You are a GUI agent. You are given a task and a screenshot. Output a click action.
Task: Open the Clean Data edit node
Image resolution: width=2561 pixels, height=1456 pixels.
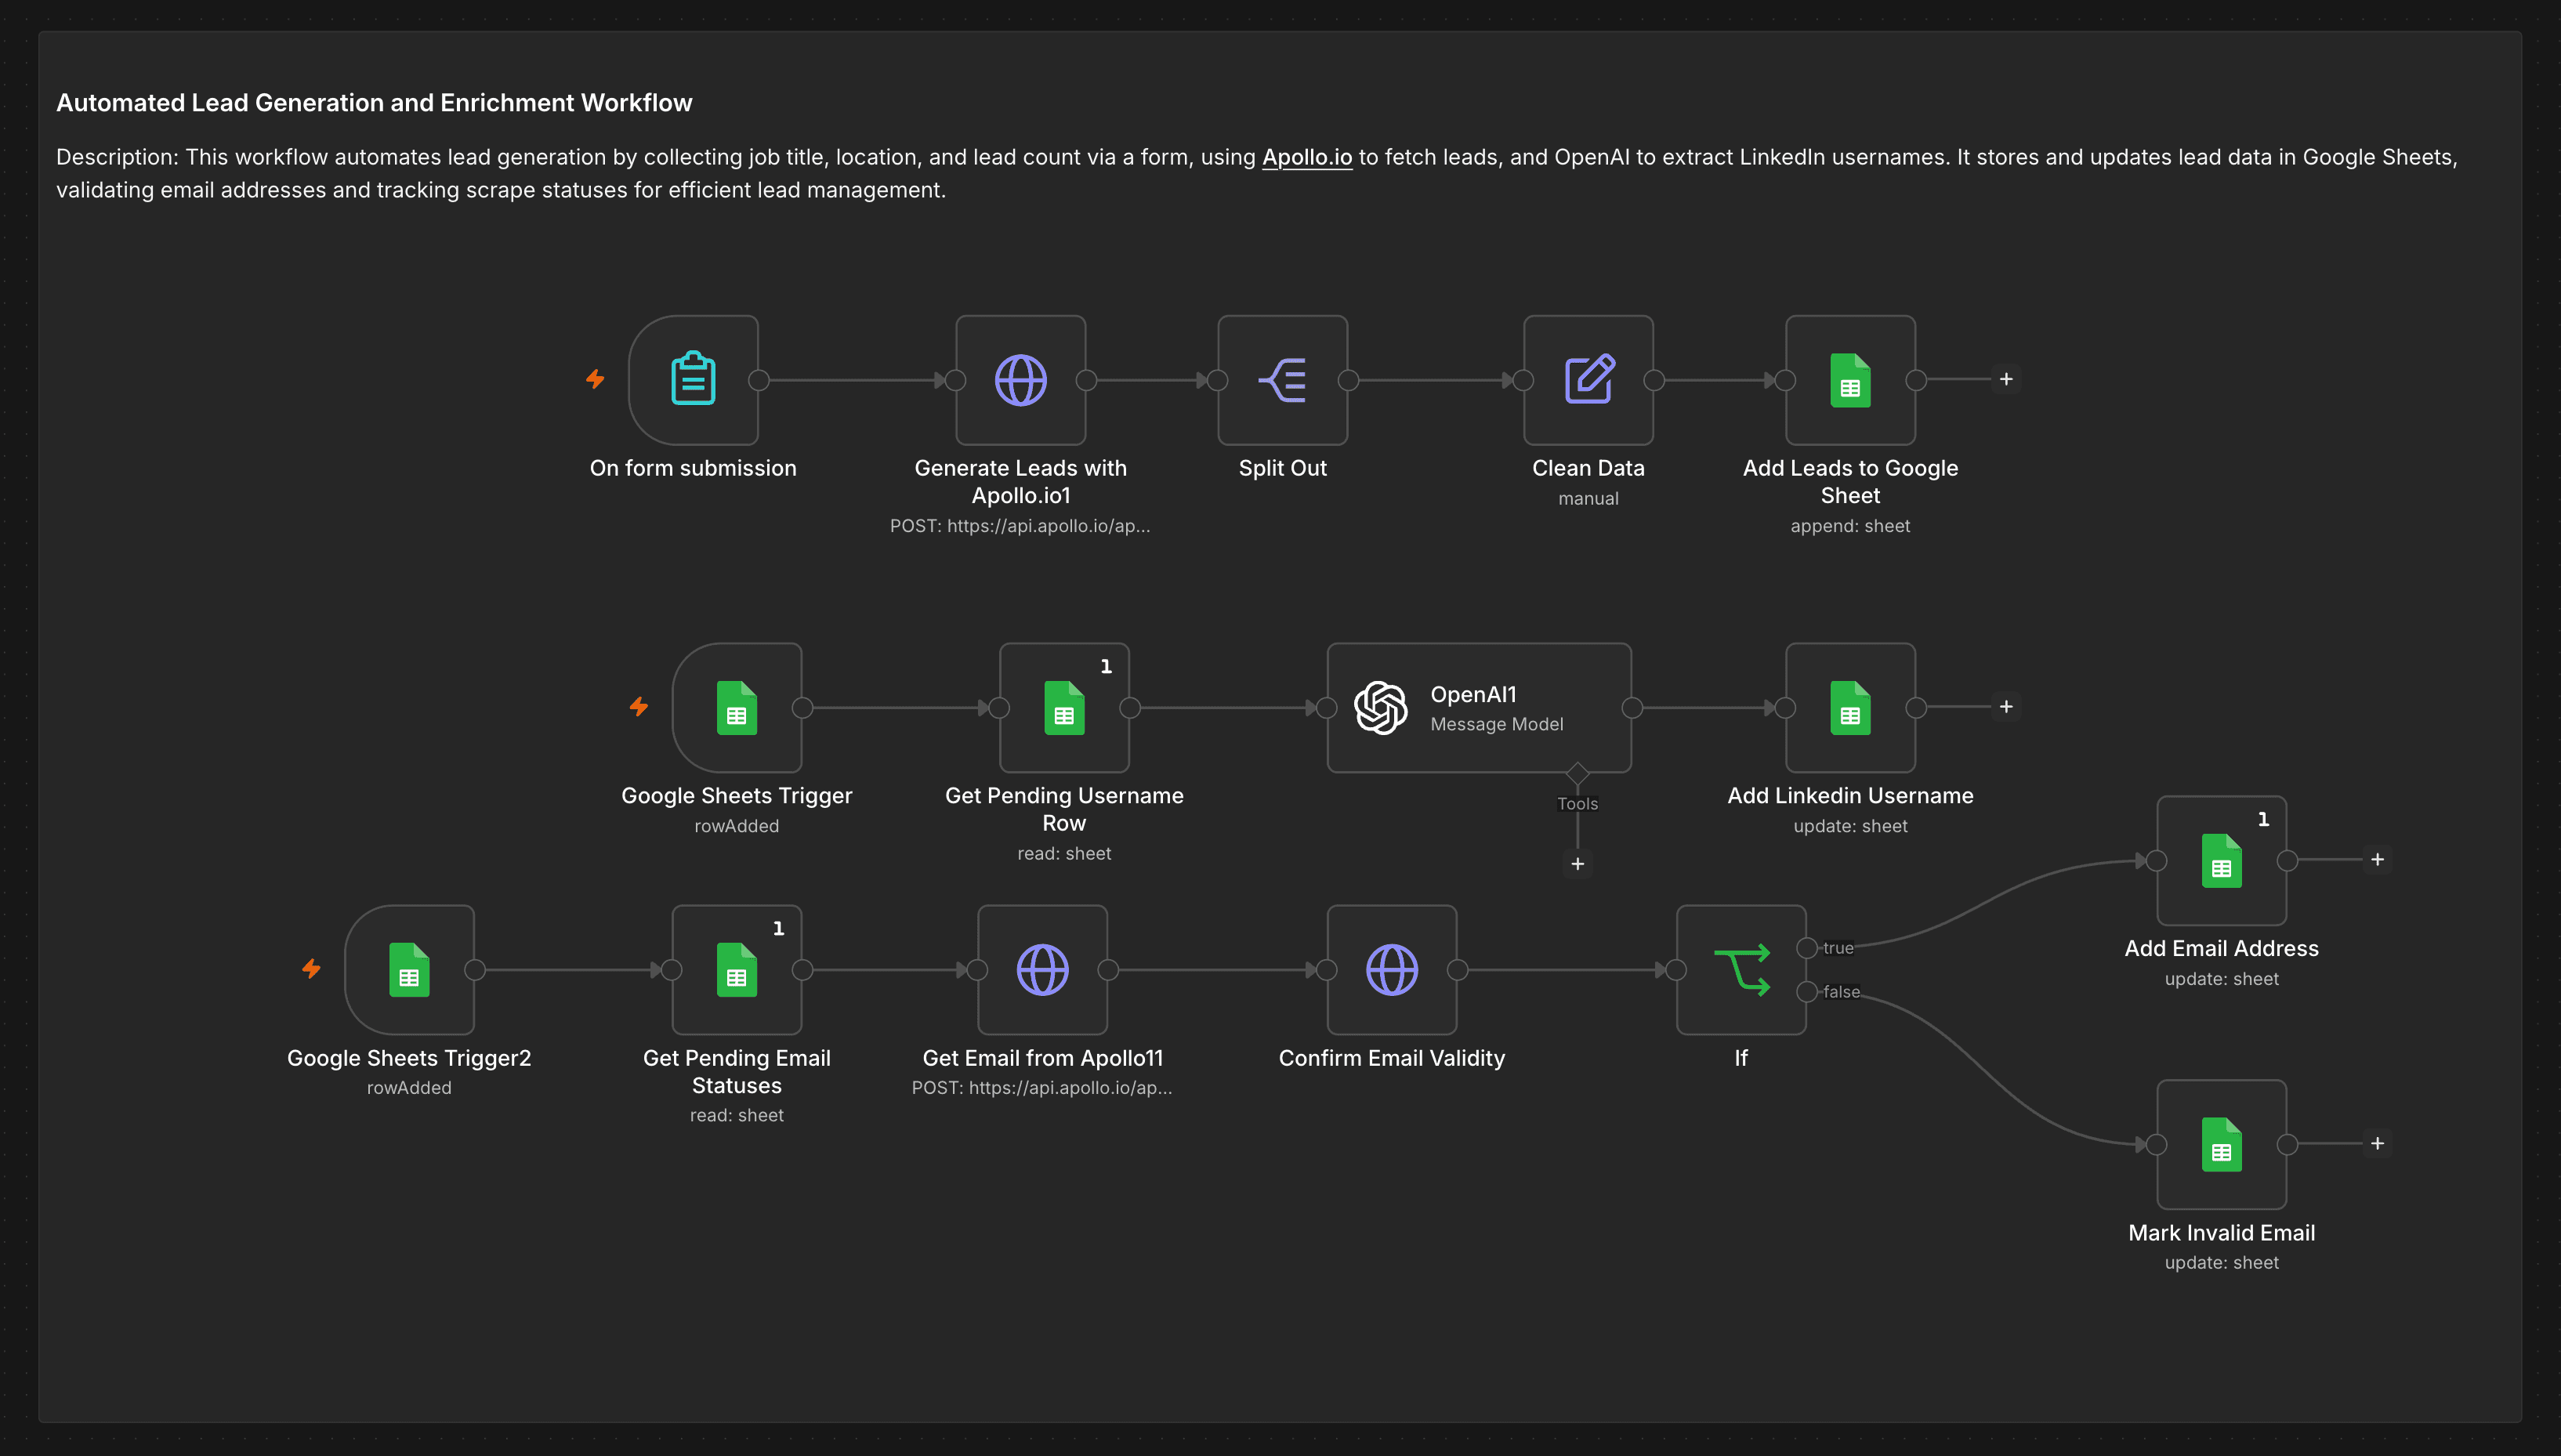pos(1588,380)
